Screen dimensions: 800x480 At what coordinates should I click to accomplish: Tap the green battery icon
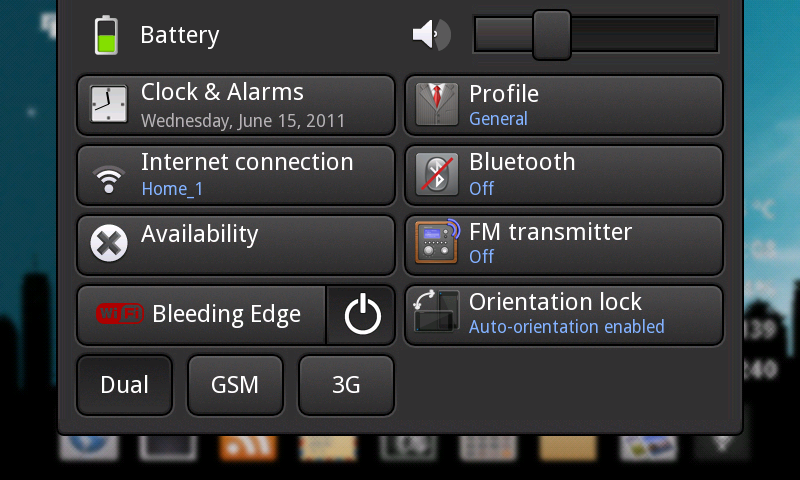106,35
